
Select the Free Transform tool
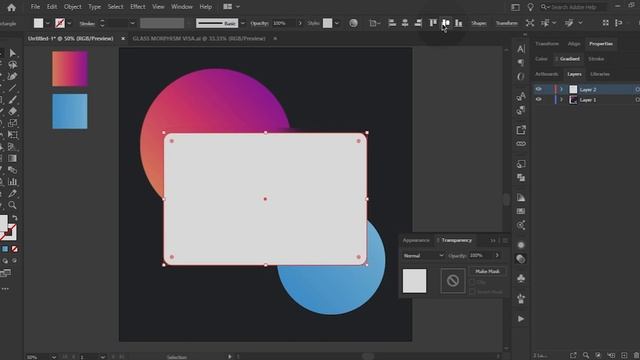pos(13,135)
